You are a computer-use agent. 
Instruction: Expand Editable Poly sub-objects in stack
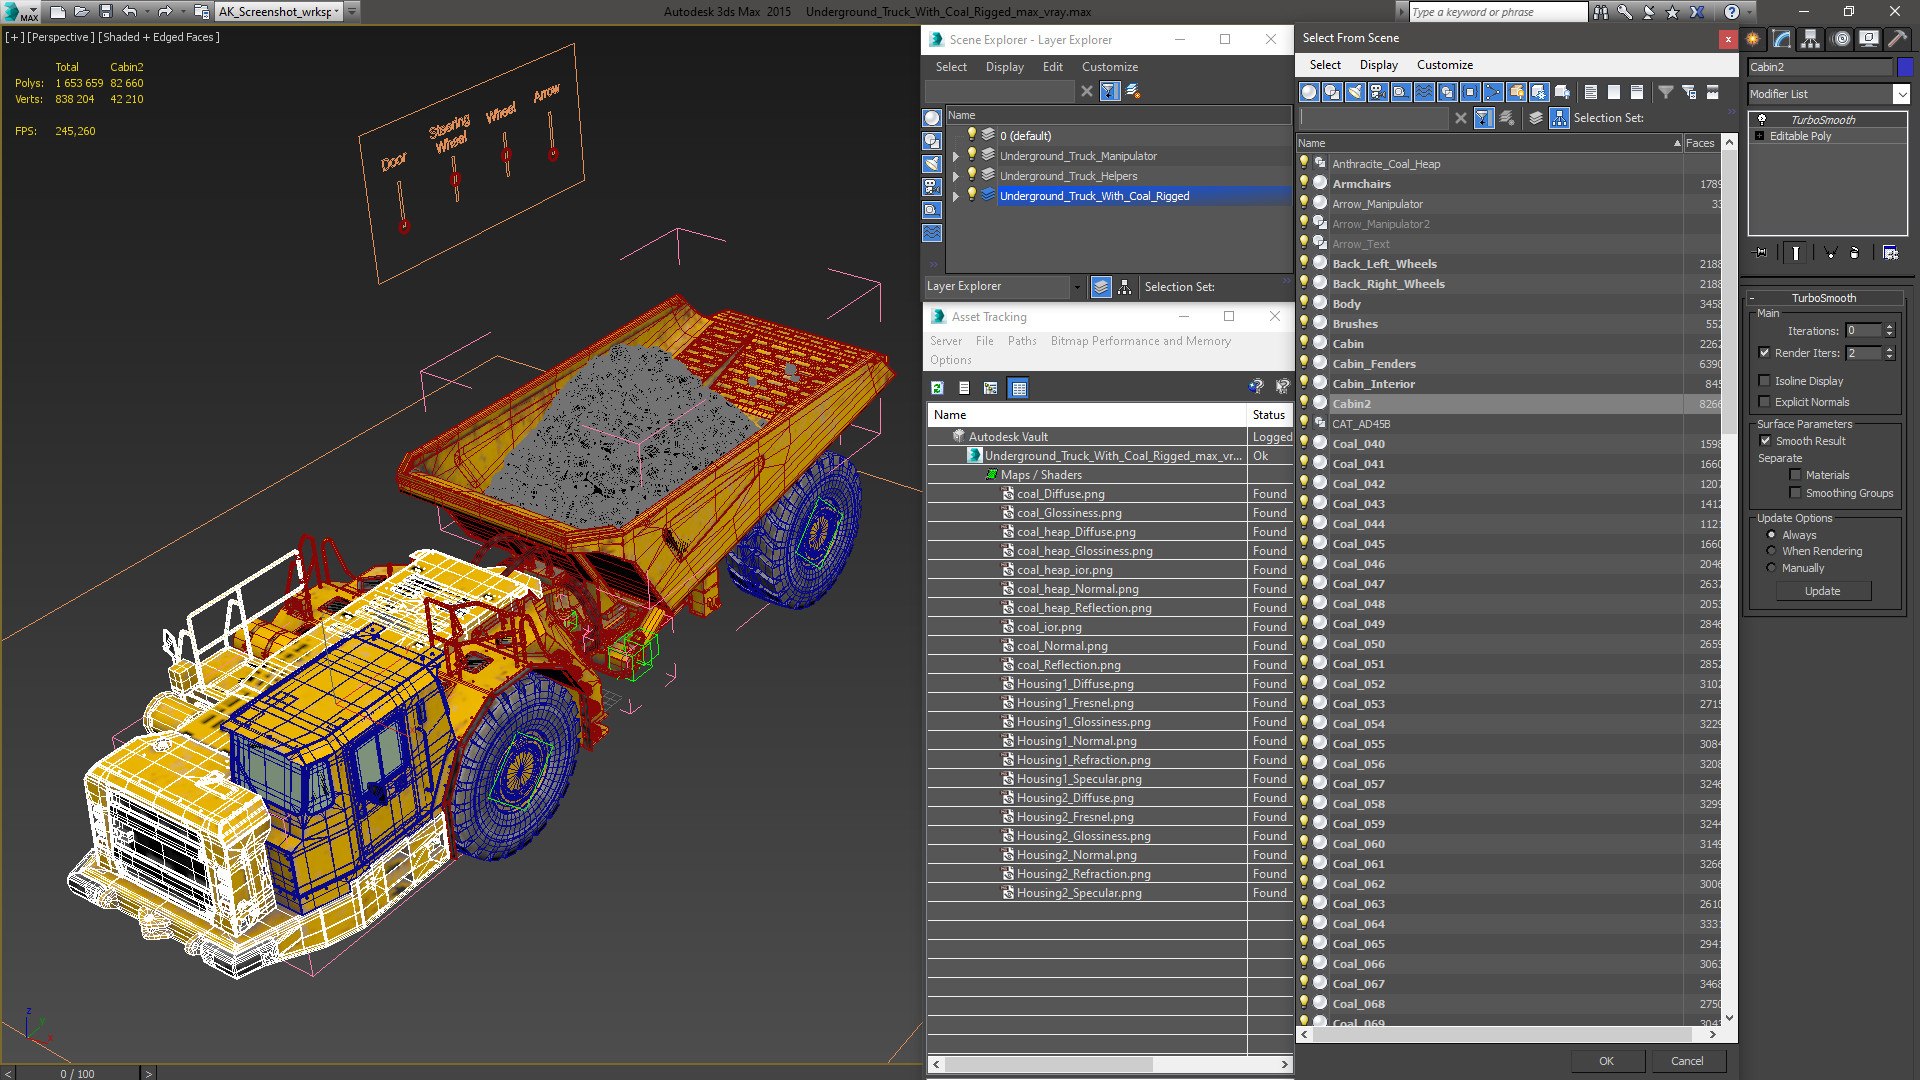click(1760, 136)
